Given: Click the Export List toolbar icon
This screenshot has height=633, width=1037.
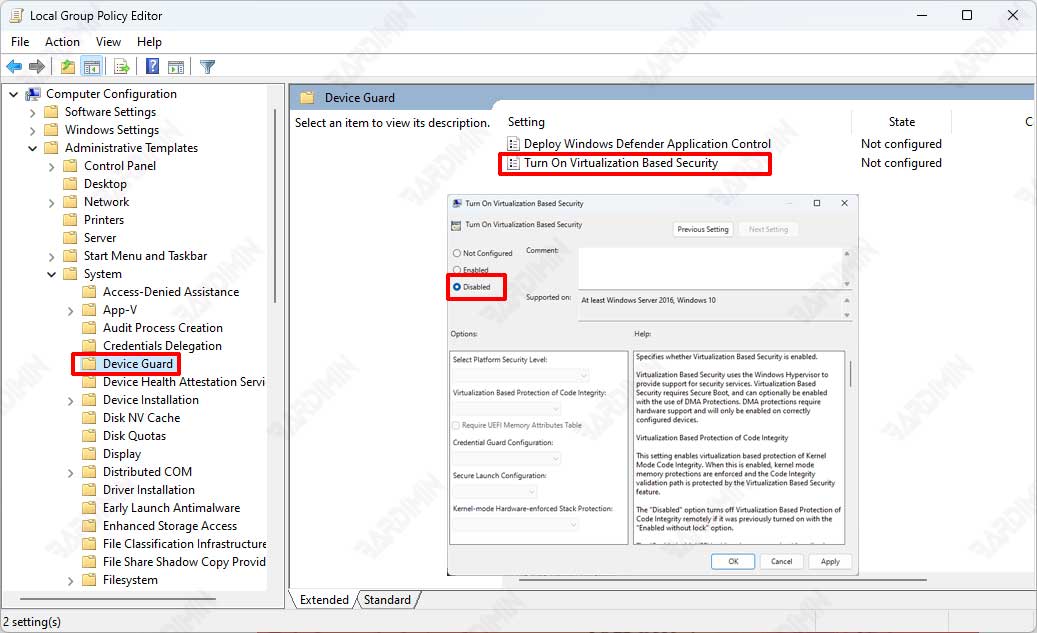Looking at the screenshot, I should 122,67.
